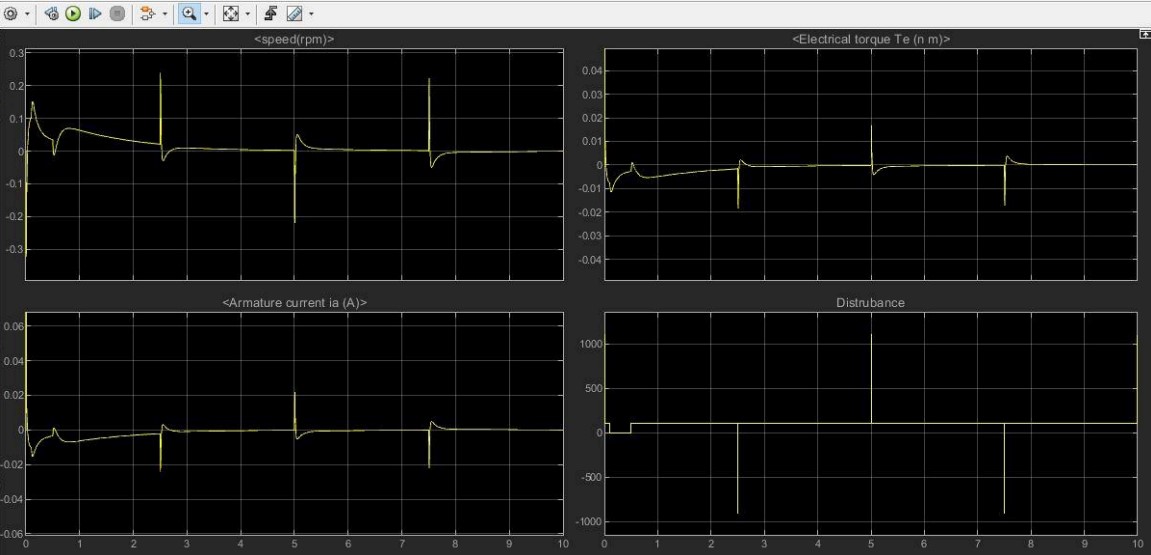Toggle the Zoom magnifier tool
This screenshot has height=555, width=1151.
pos(189,13)
